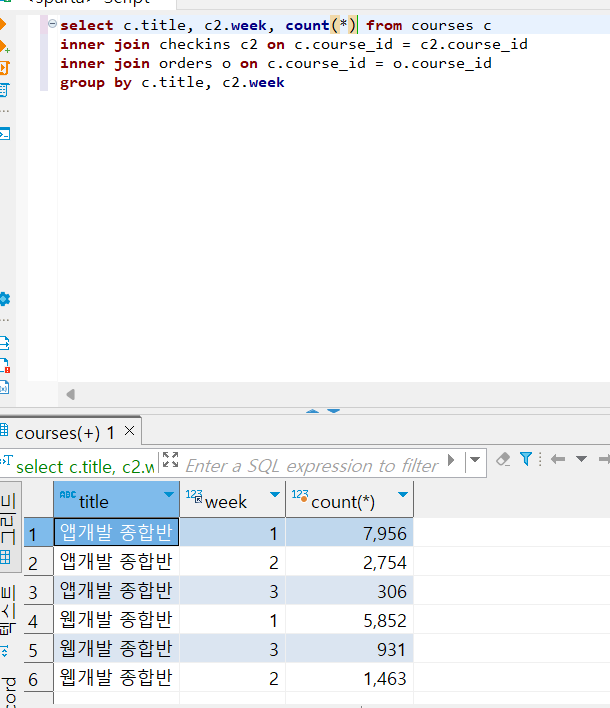Open the filter history dropdown arrow
Image resolution: width=610 pixels, height=708 pixels.
(x=475, y=460)
